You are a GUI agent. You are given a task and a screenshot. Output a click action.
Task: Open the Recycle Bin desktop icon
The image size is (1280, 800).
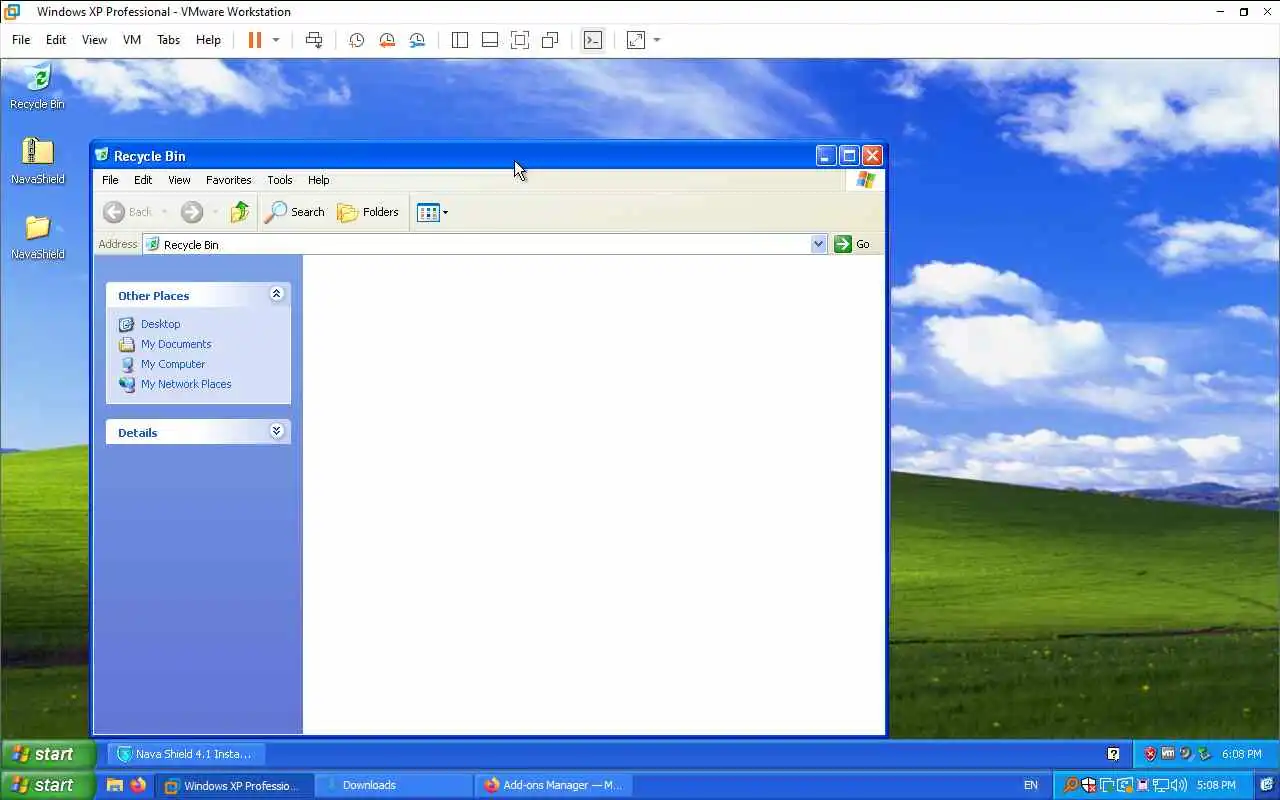pyautogui.click(x=37, y=86)
